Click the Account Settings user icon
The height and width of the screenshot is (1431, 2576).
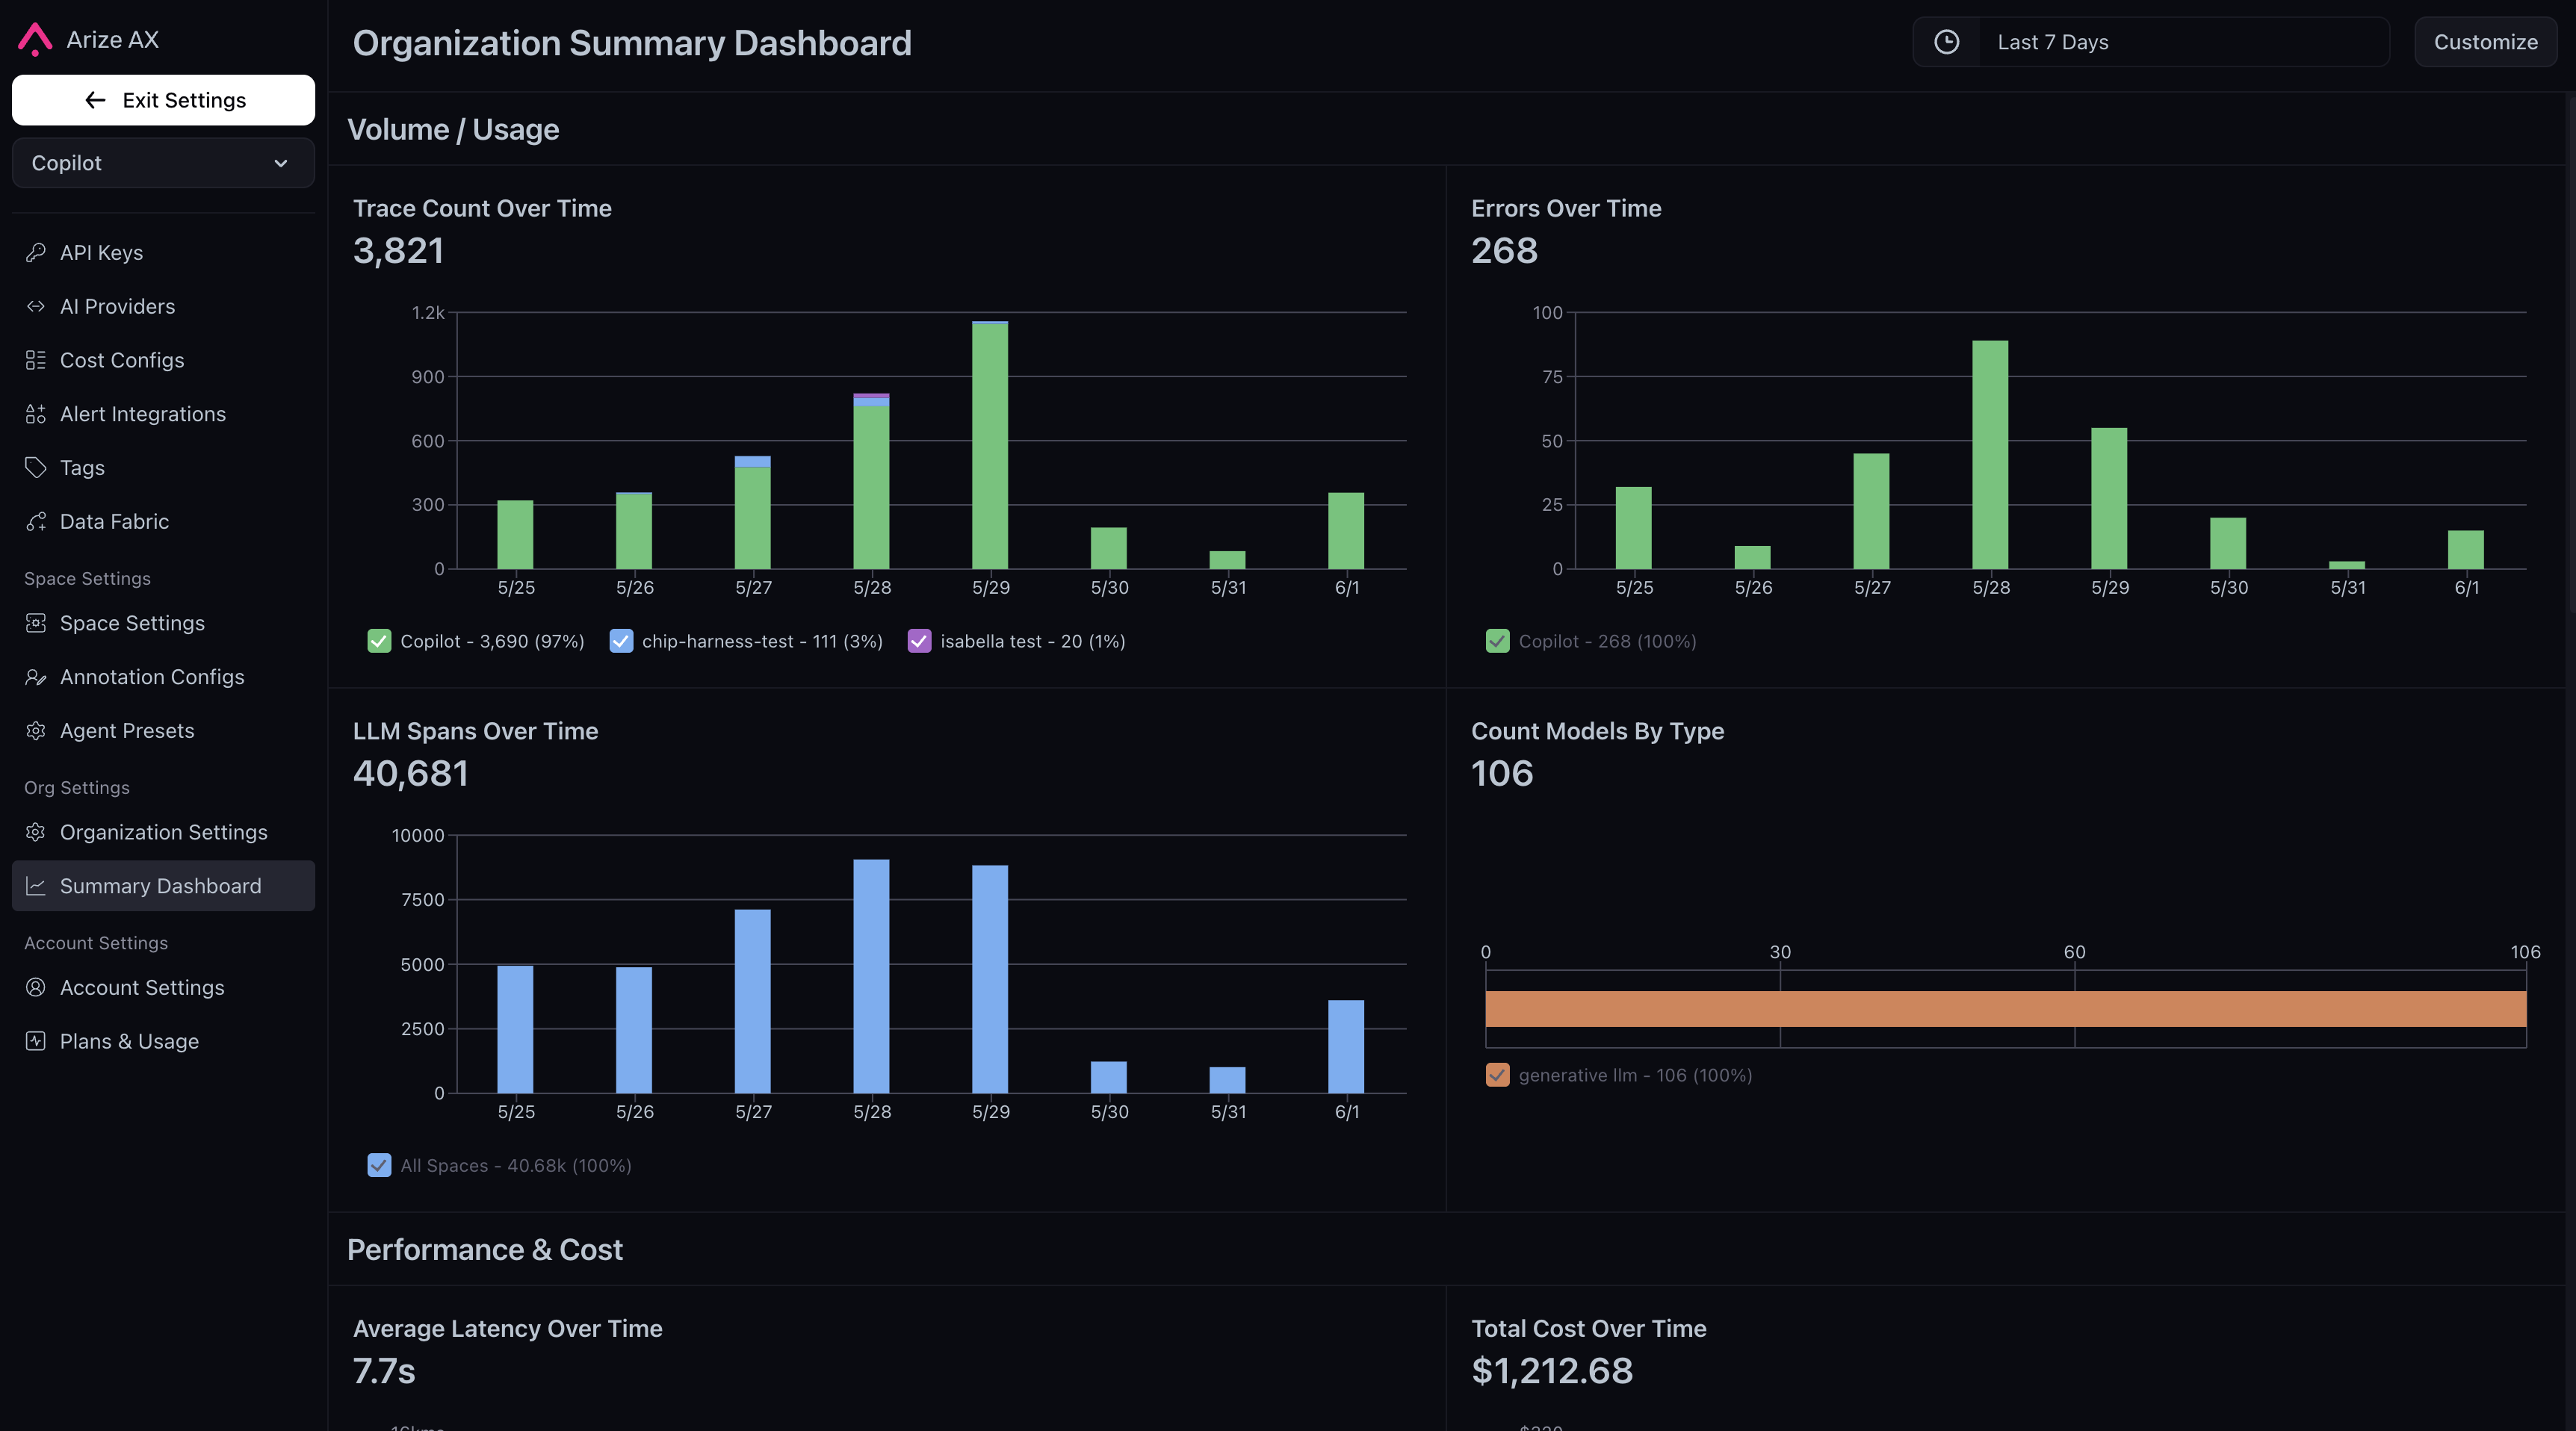(x=36, y=987)
